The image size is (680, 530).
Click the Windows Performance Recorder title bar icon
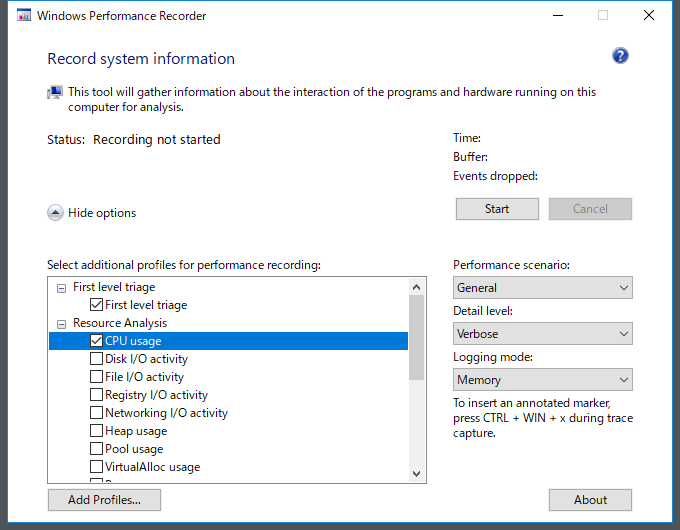pyautogui.click(x=24, y=15)
